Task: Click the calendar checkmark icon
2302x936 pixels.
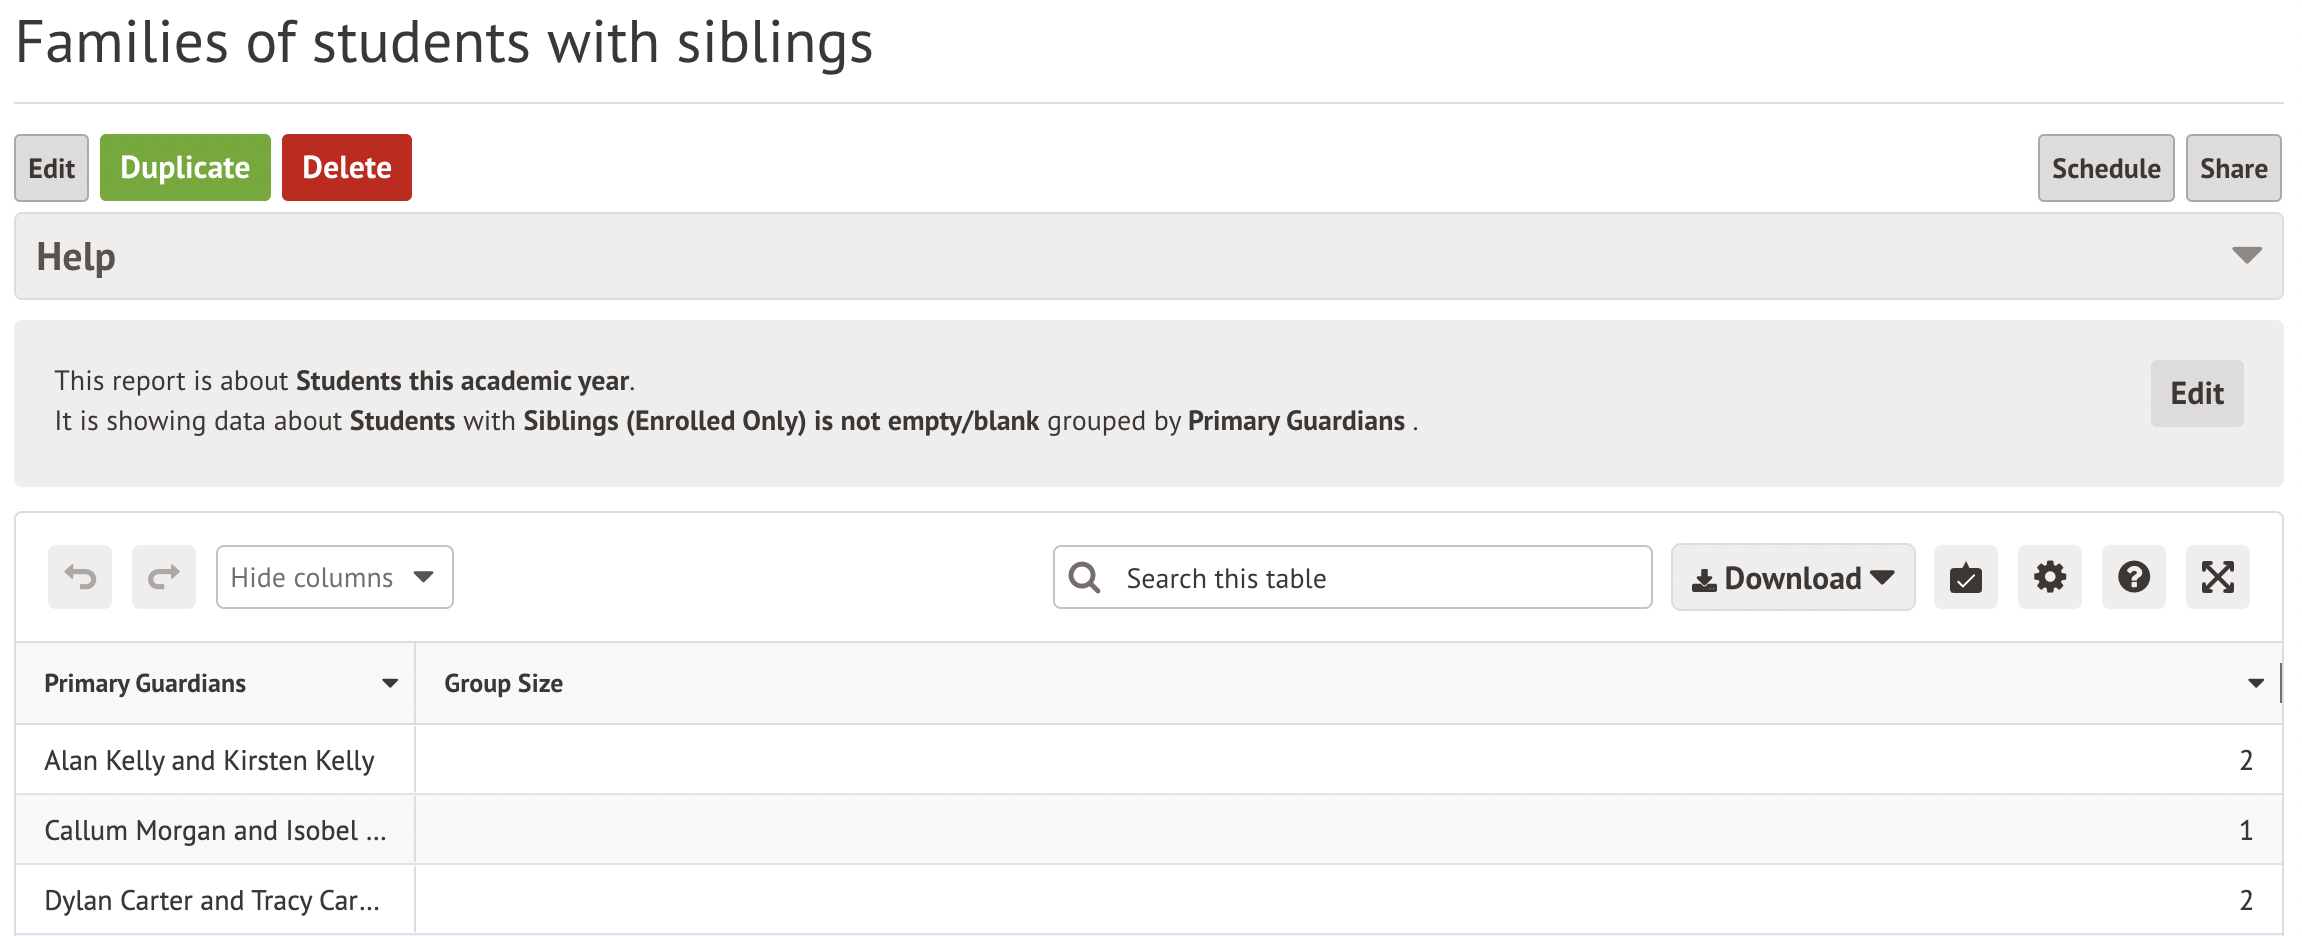Action: [1965, 577]
